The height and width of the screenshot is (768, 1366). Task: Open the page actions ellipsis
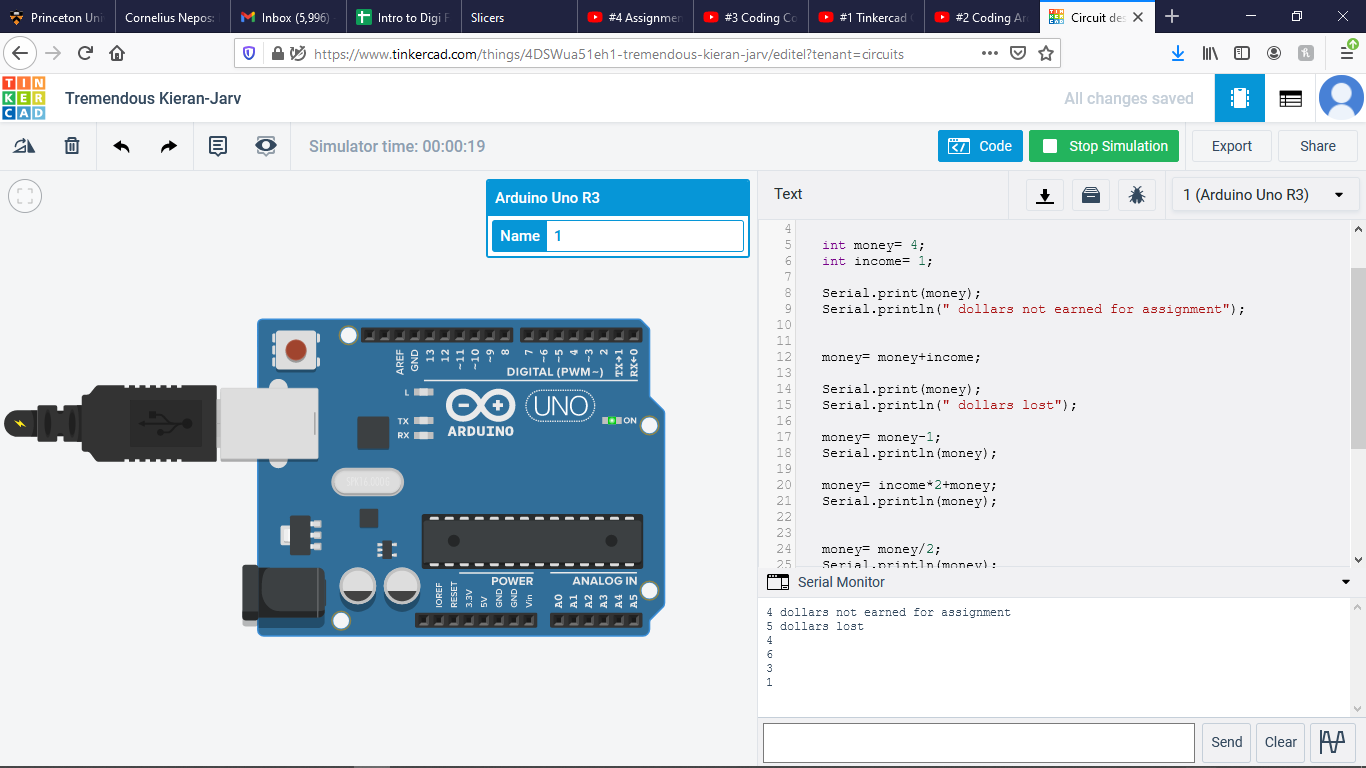point(990,53)
